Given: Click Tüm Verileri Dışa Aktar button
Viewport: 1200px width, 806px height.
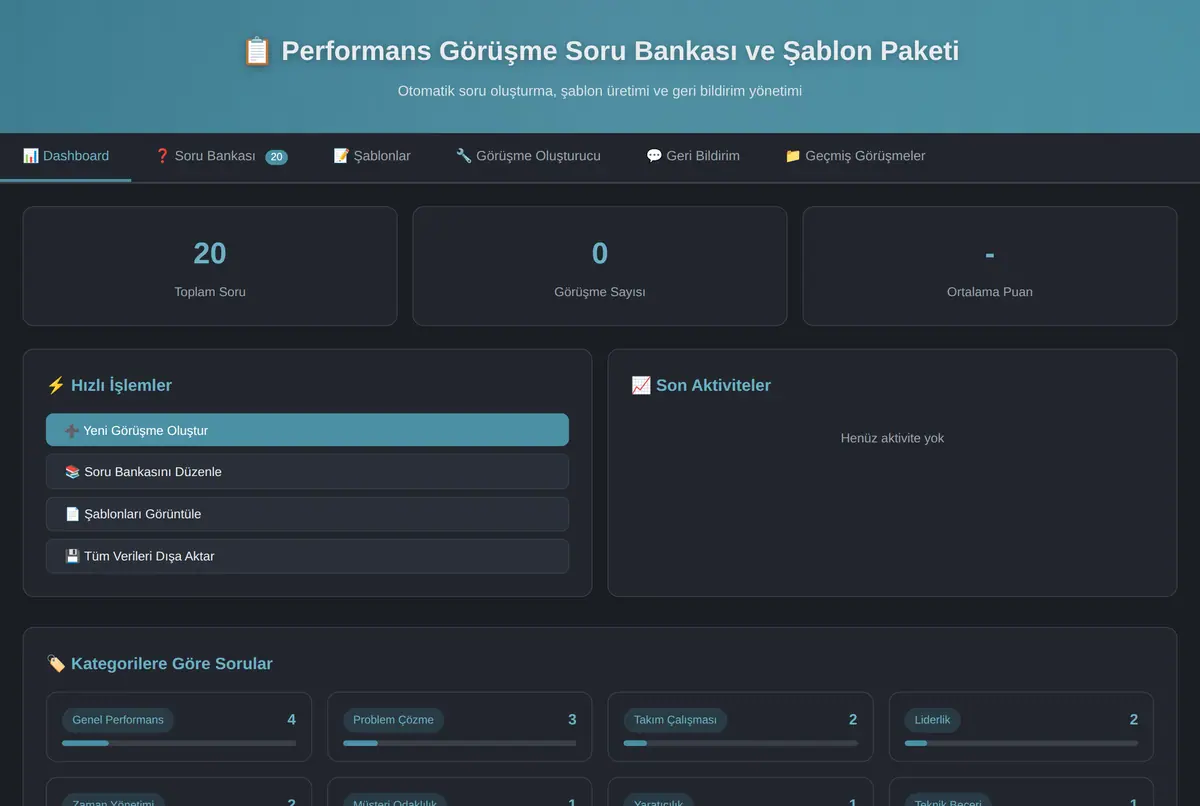Looking at the screenshot, I should click(x=307, y=556).
